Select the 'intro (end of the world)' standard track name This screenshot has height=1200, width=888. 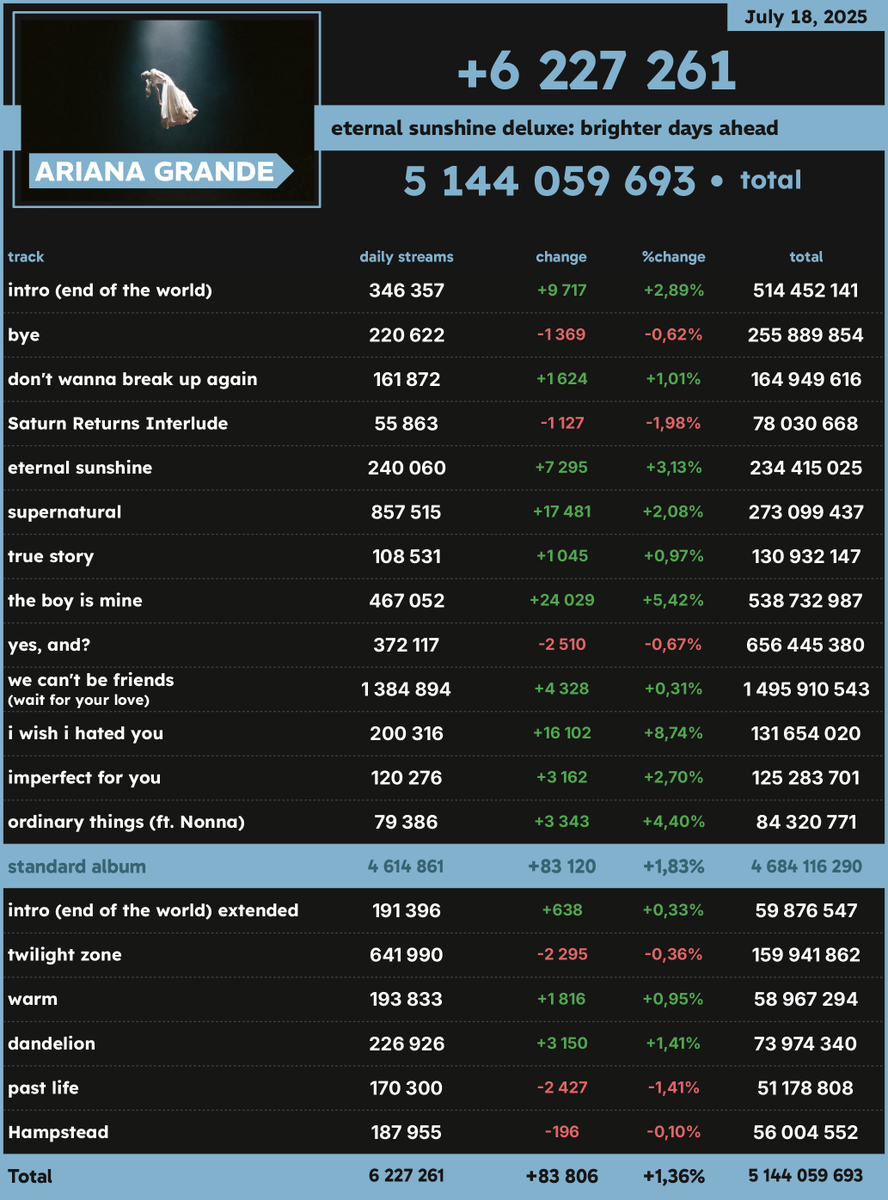point(110,291)
